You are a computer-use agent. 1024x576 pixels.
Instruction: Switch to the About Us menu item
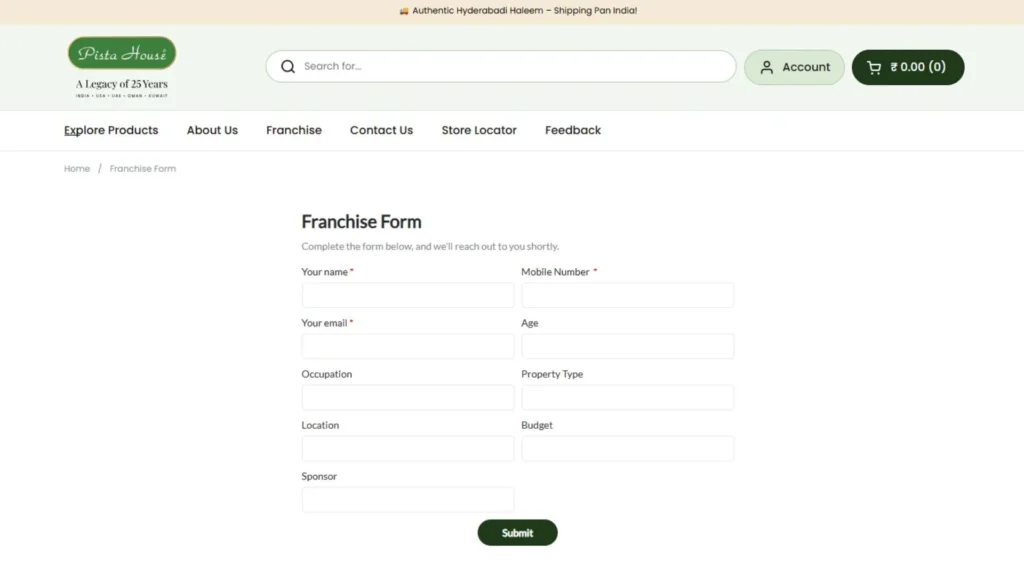tap(212, 130)
